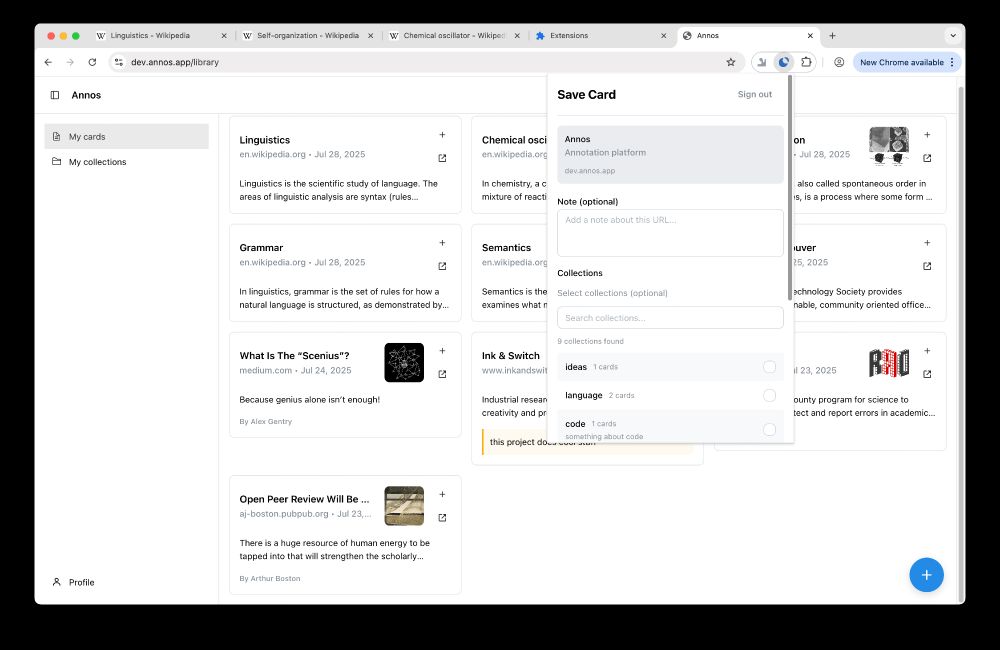Click the Annos header title text
This screenshot has height=650, width=1000.
click(86, 95)
